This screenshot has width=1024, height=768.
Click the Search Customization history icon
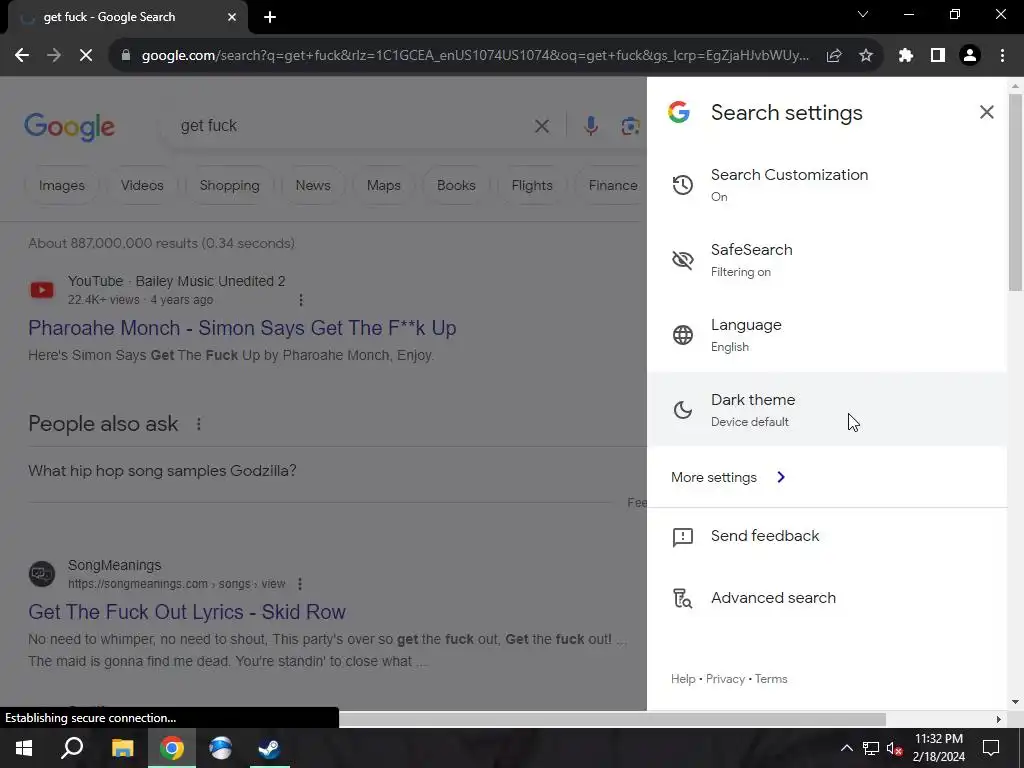(682, 185)
